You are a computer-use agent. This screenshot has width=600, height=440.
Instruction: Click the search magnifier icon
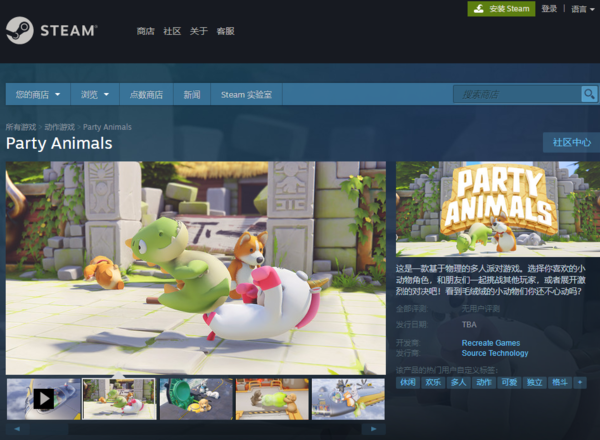589,94
